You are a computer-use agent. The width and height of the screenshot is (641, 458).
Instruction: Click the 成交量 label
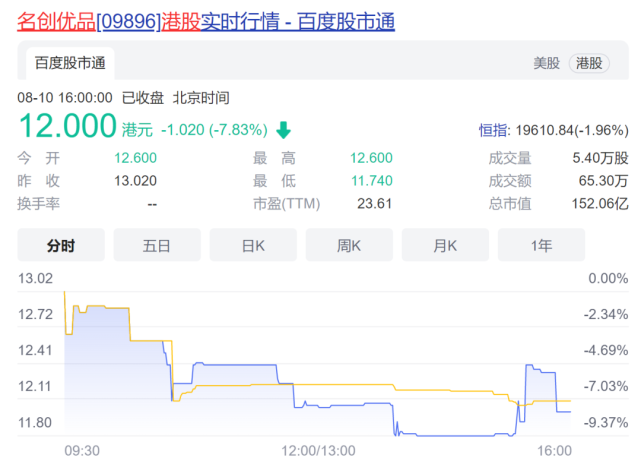(x=510, y=158)
